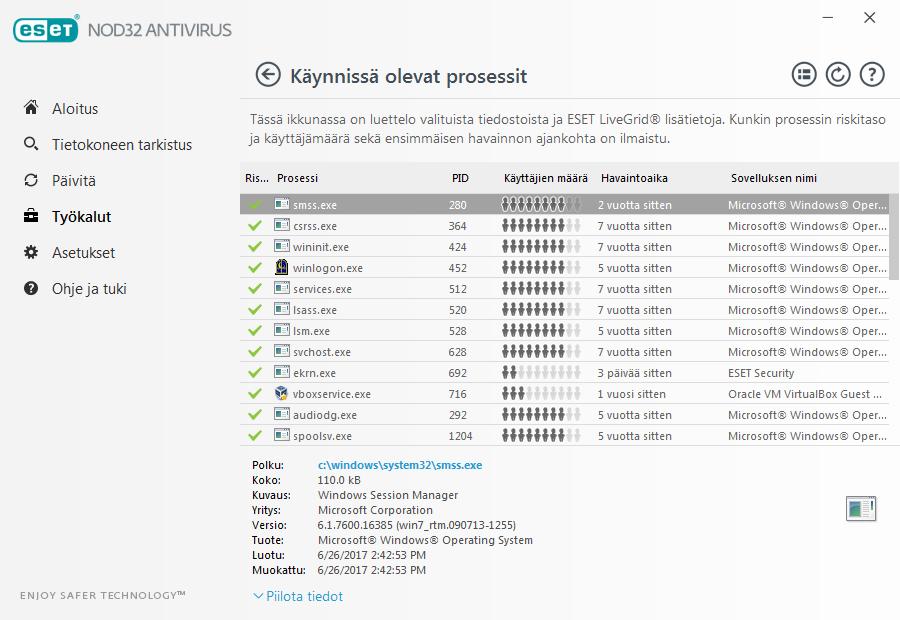This screenshot has height=620, width=900.
Task: Open Ohje ja tuki section
Action: tap(89, 289)
